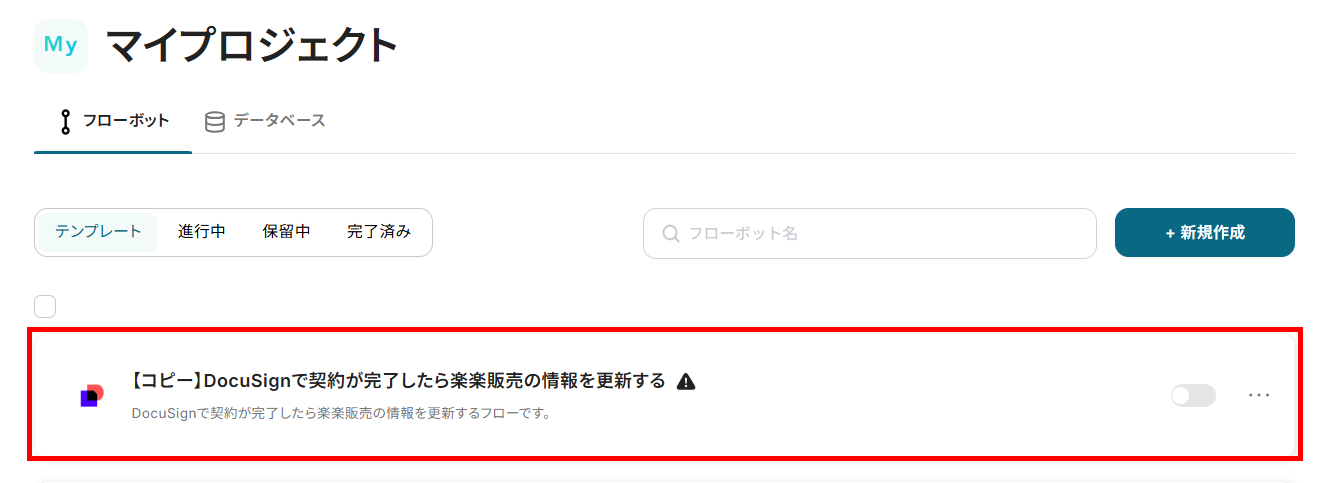1334x483 pixels.
Task: Focus the フローボット名 search field
Action: (870, 233)
